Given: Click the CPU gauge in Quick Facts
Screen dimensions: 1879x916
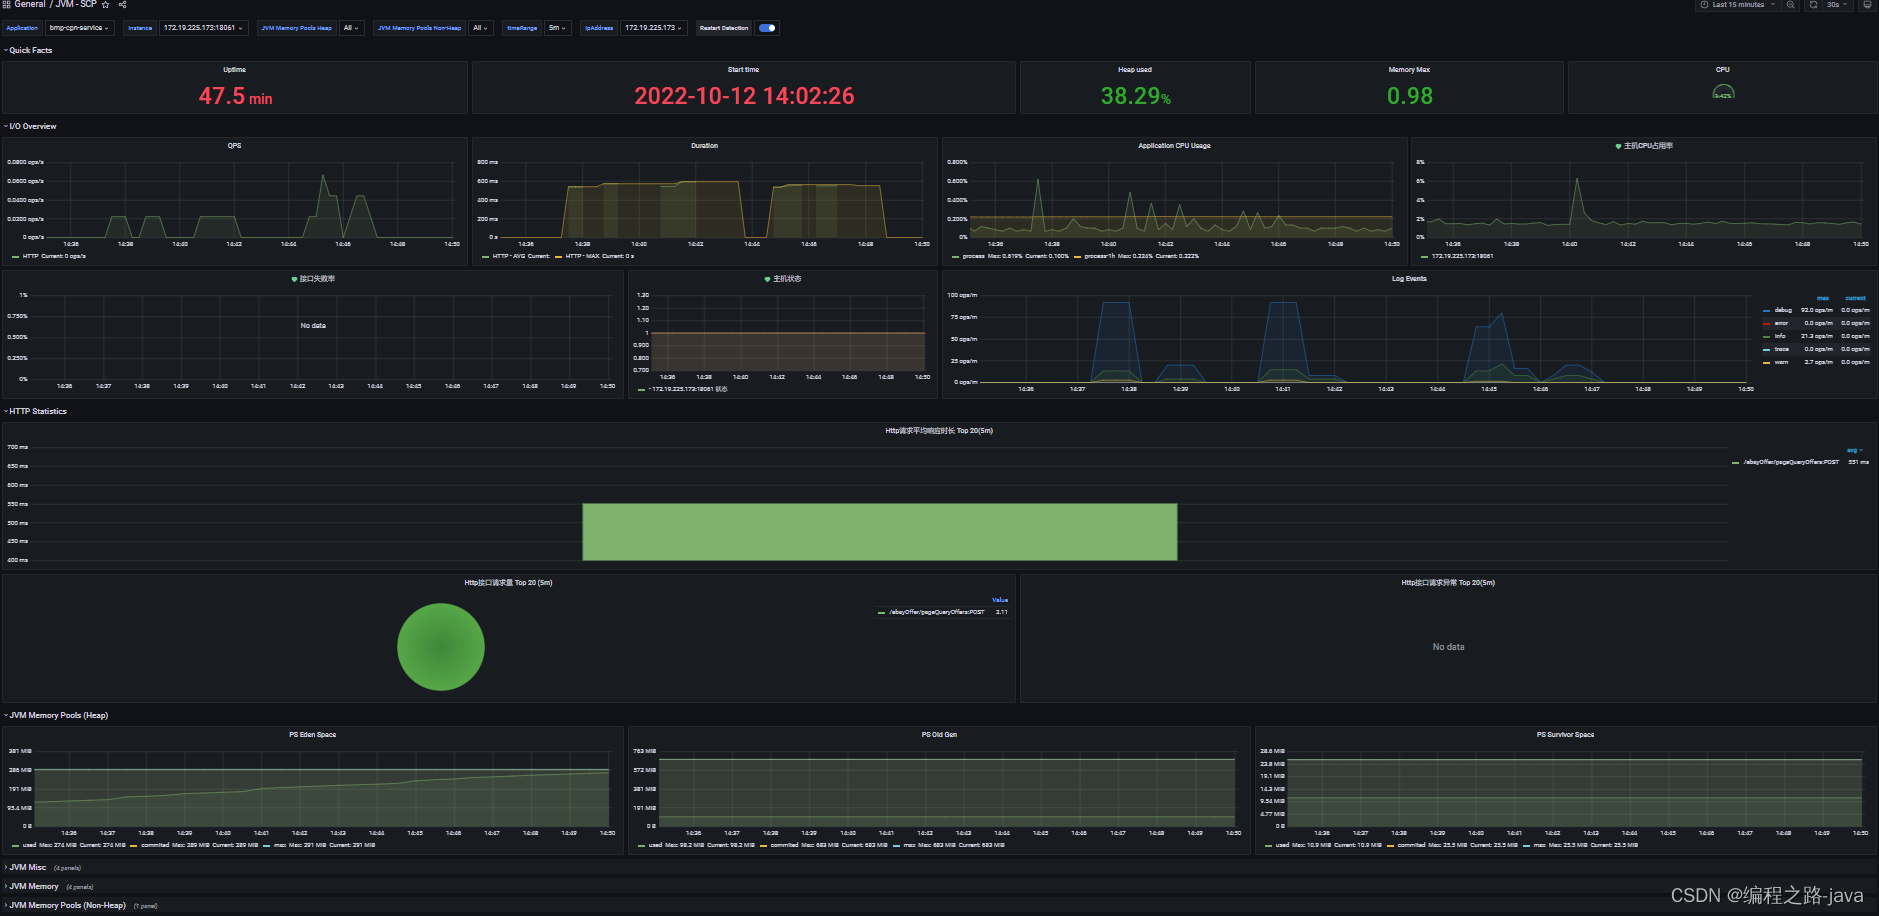Looking at the screenshot, I should point(1723,92).
